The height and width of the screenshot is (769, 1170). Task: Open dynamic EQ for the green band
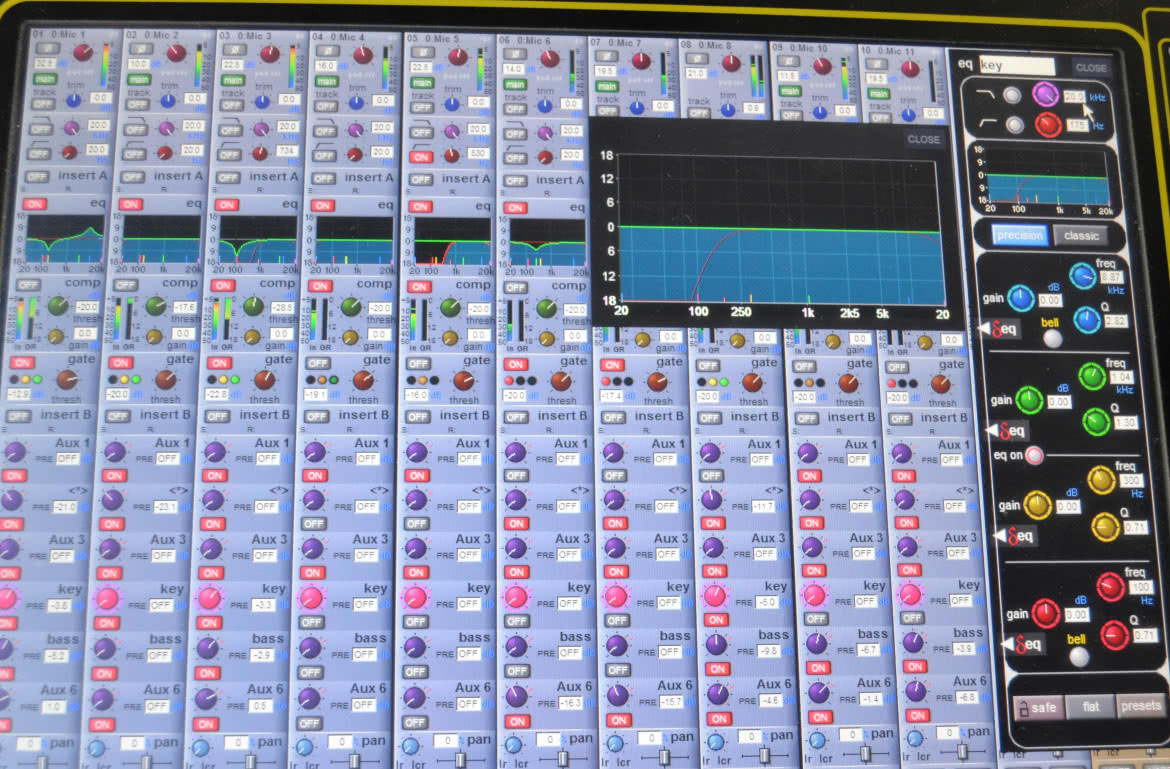[x=1009, y=430]
